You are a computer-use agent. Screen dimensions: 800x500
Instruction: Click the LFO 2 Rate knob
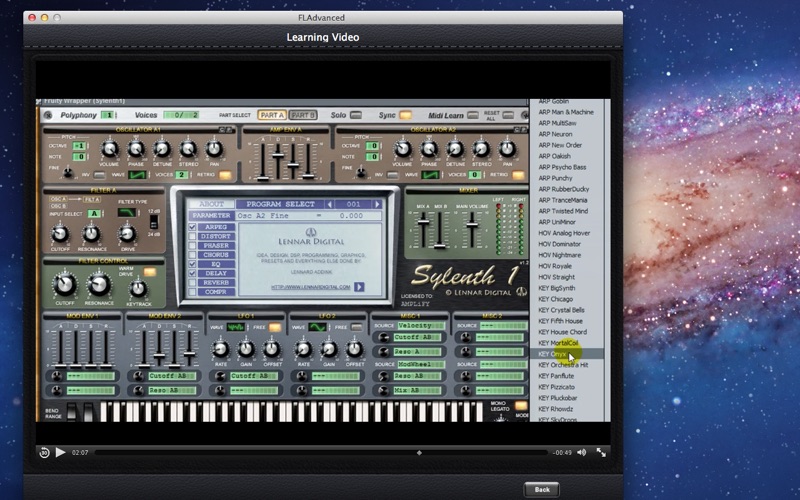click(303, 349)
